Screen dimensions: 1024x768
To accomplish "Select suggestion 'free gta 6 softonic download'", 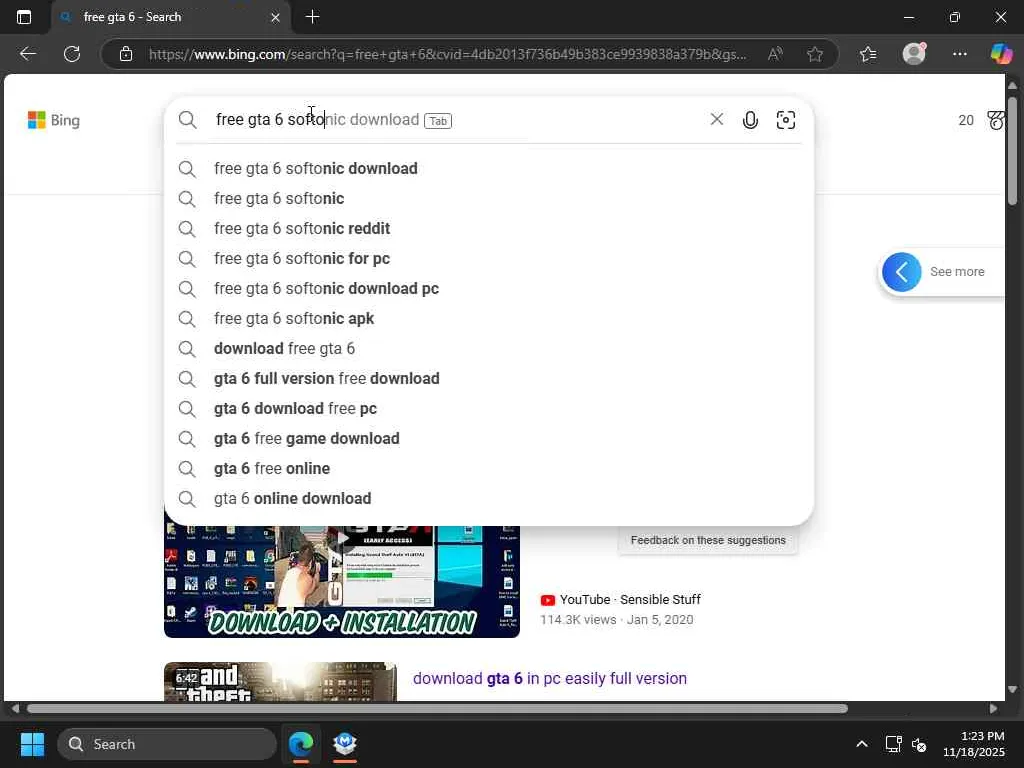I will (x=489, y=168).
